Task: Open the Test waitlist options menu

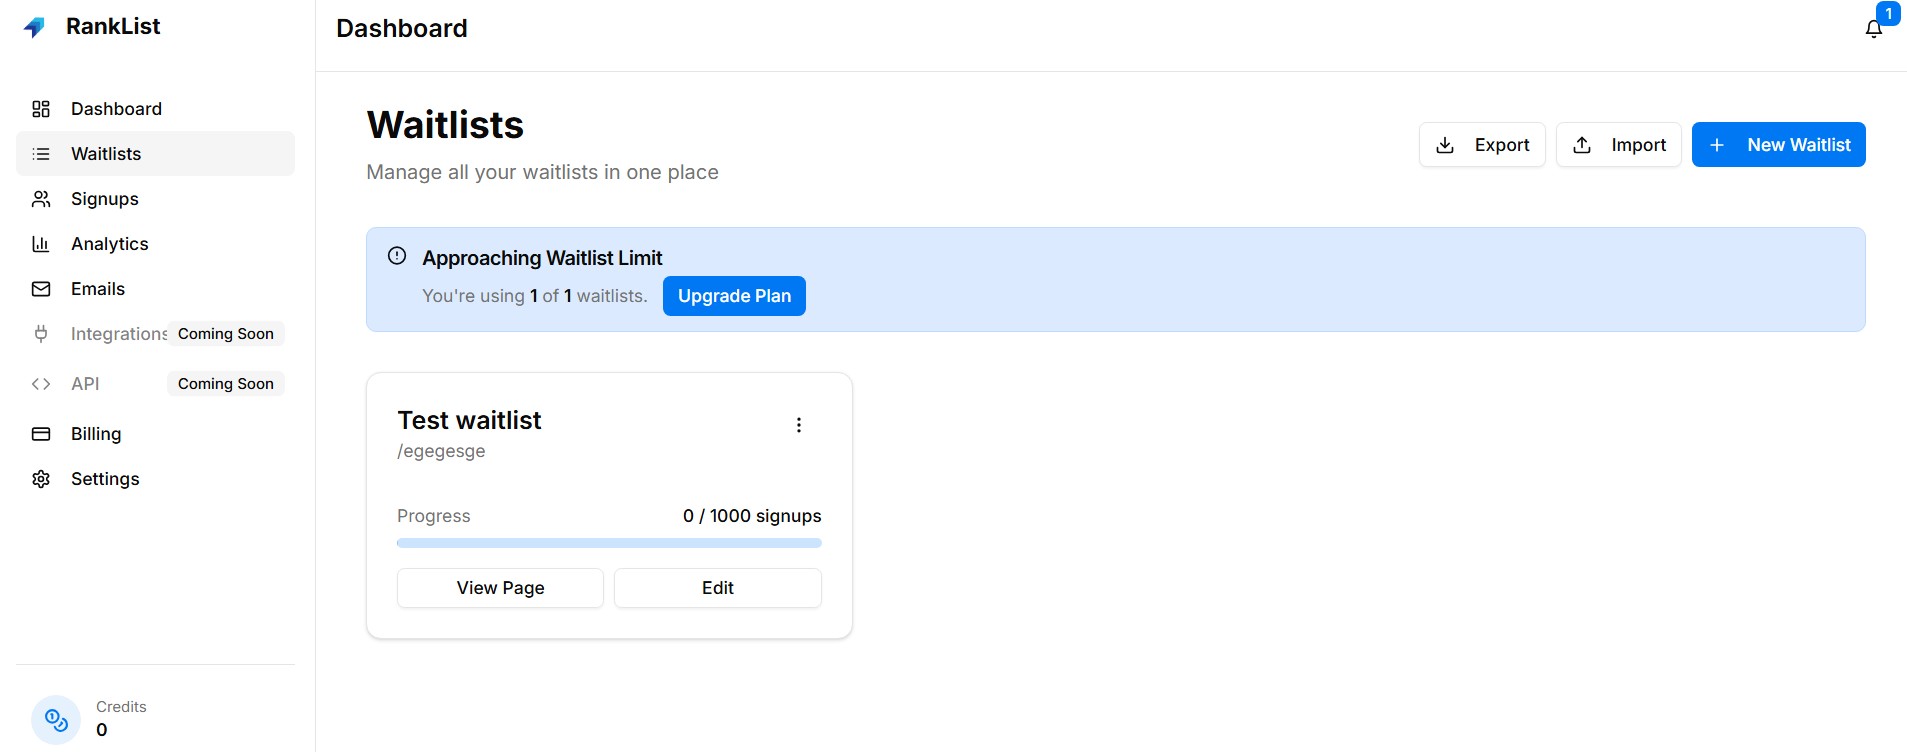Action: [x=798, y=424]
